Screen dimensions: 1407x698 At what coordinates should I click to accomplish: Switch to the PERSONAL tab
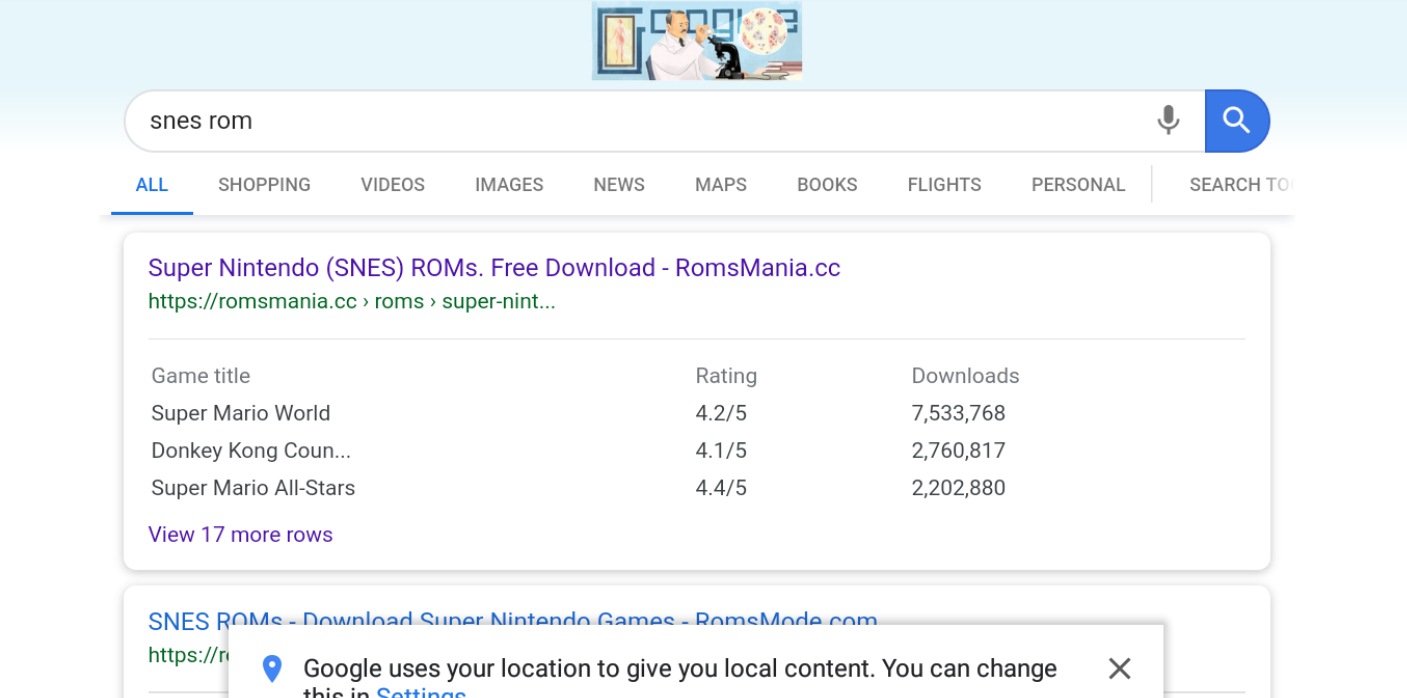tap(1078, 185)
